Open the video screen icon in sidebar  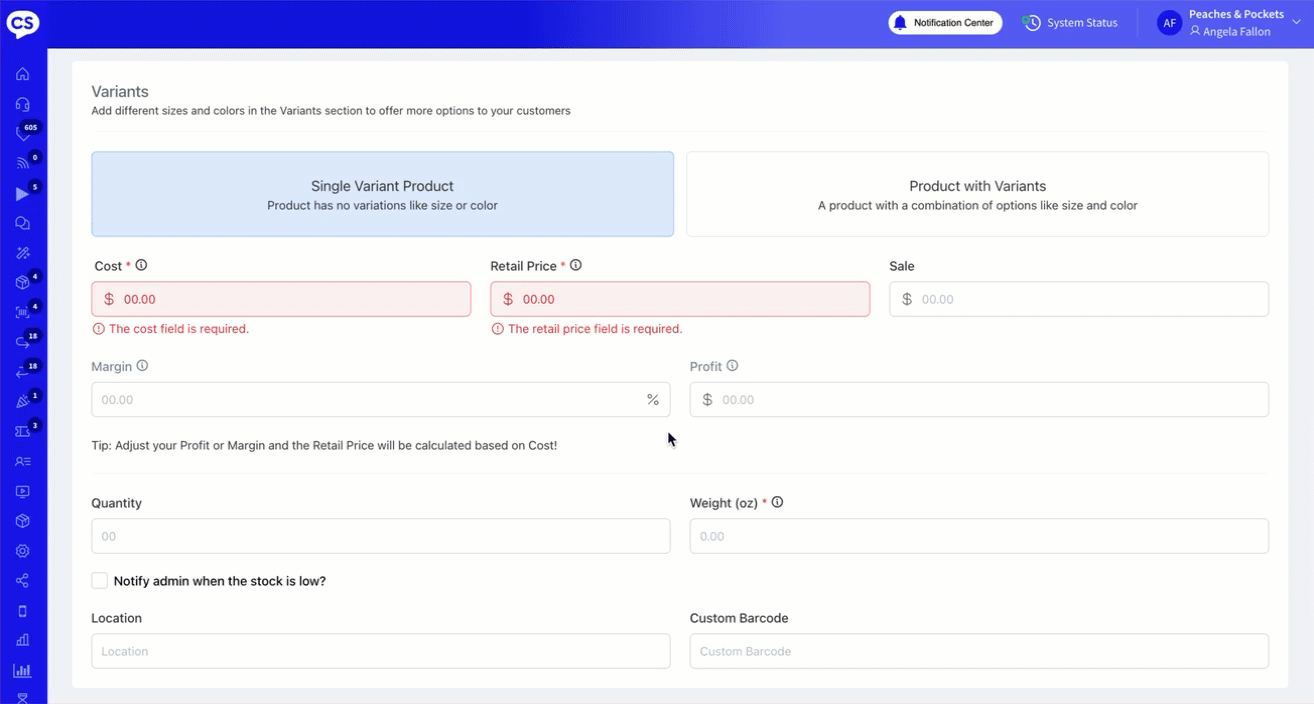point(23,491)
